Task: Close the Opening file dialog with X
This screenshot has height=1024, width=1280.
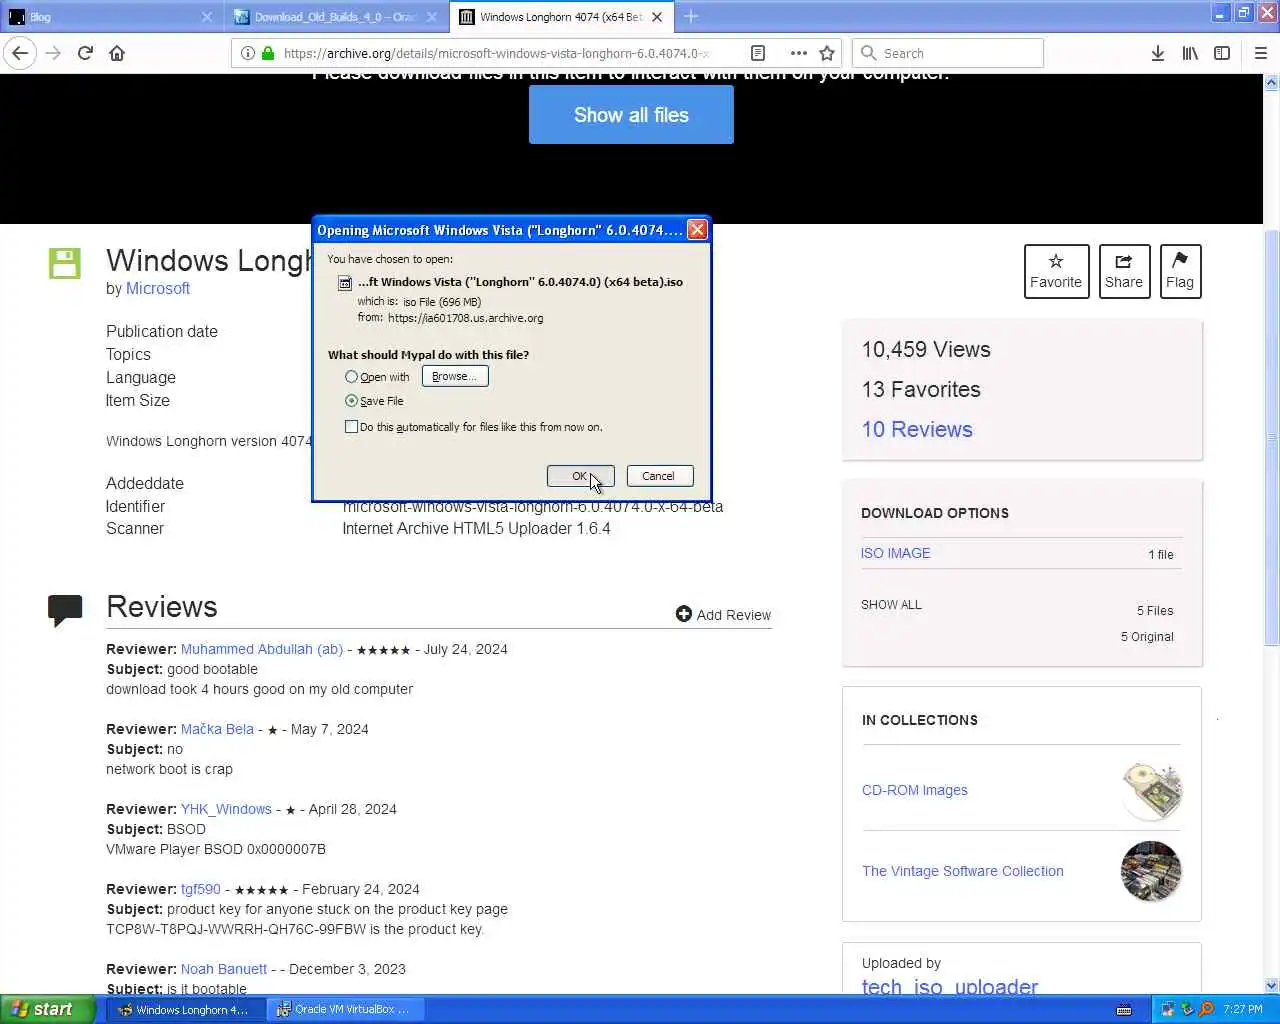Action: pyautogui.click(x=697, y=230)
